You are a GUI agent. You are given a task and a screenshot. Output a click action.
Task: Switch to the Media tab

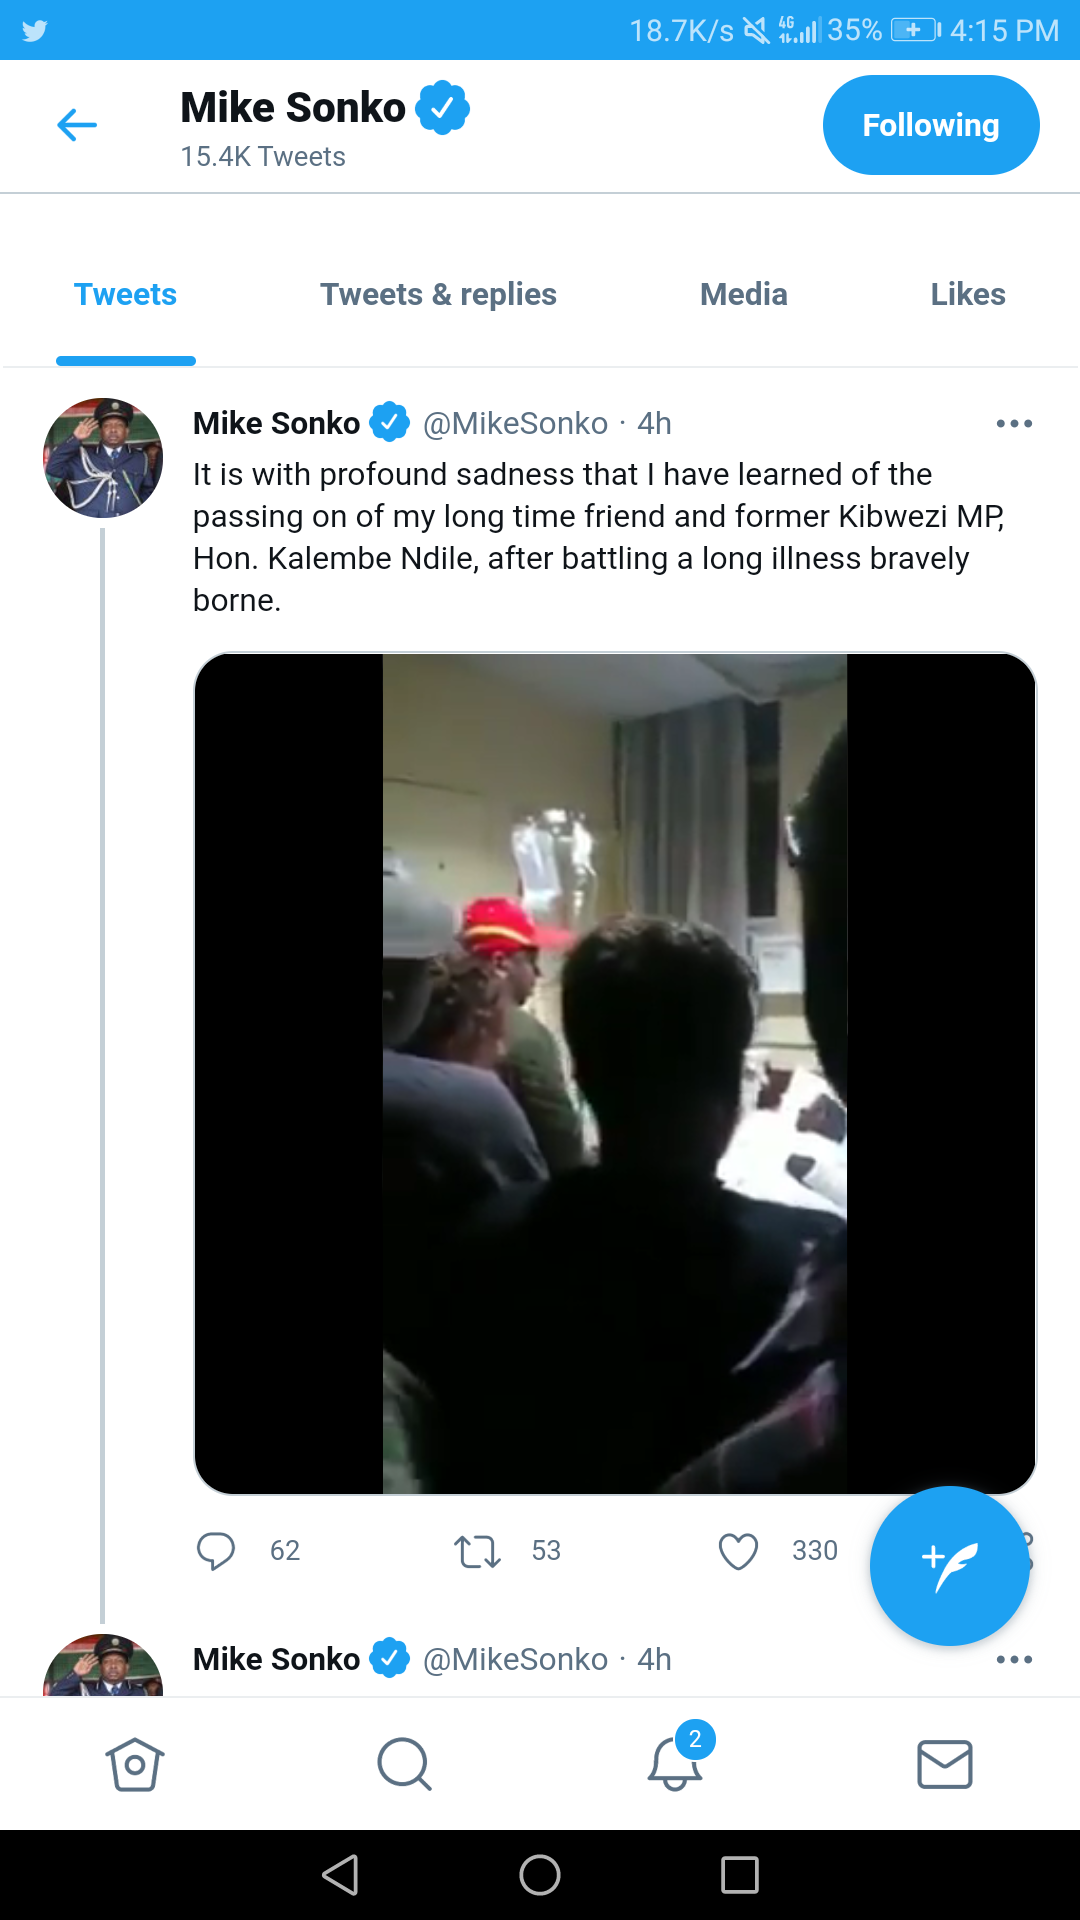click(743, 295)
